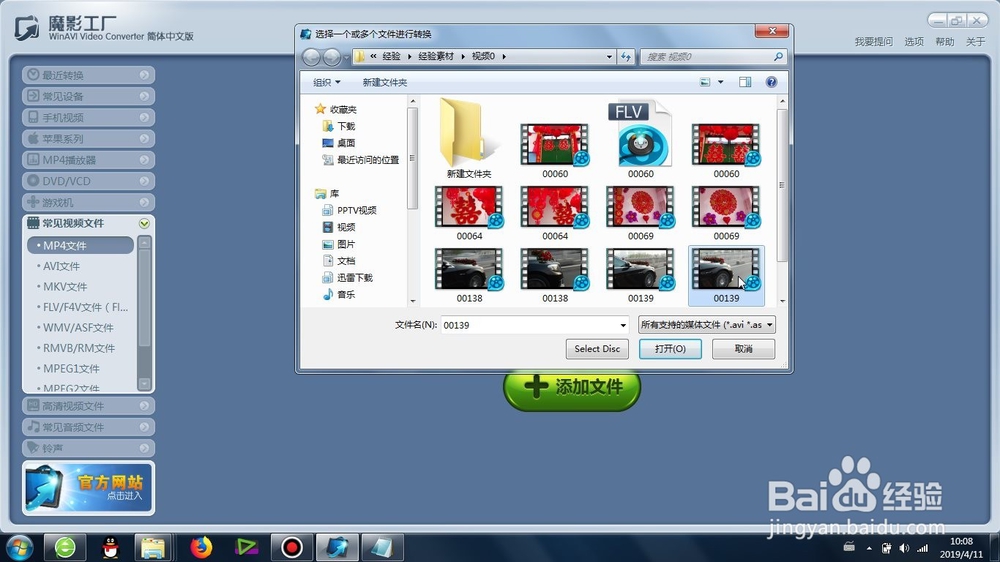Click the 取消 button
The height and width of the screenshot is (562, 1000).
point(744,349)
